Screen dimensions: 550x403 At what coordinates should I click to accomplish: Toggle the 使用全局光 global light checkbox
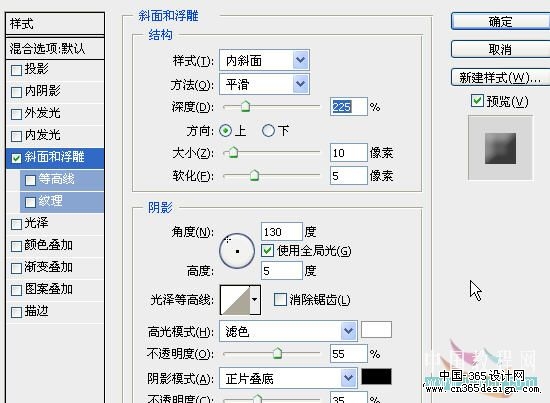click(267, 250)
